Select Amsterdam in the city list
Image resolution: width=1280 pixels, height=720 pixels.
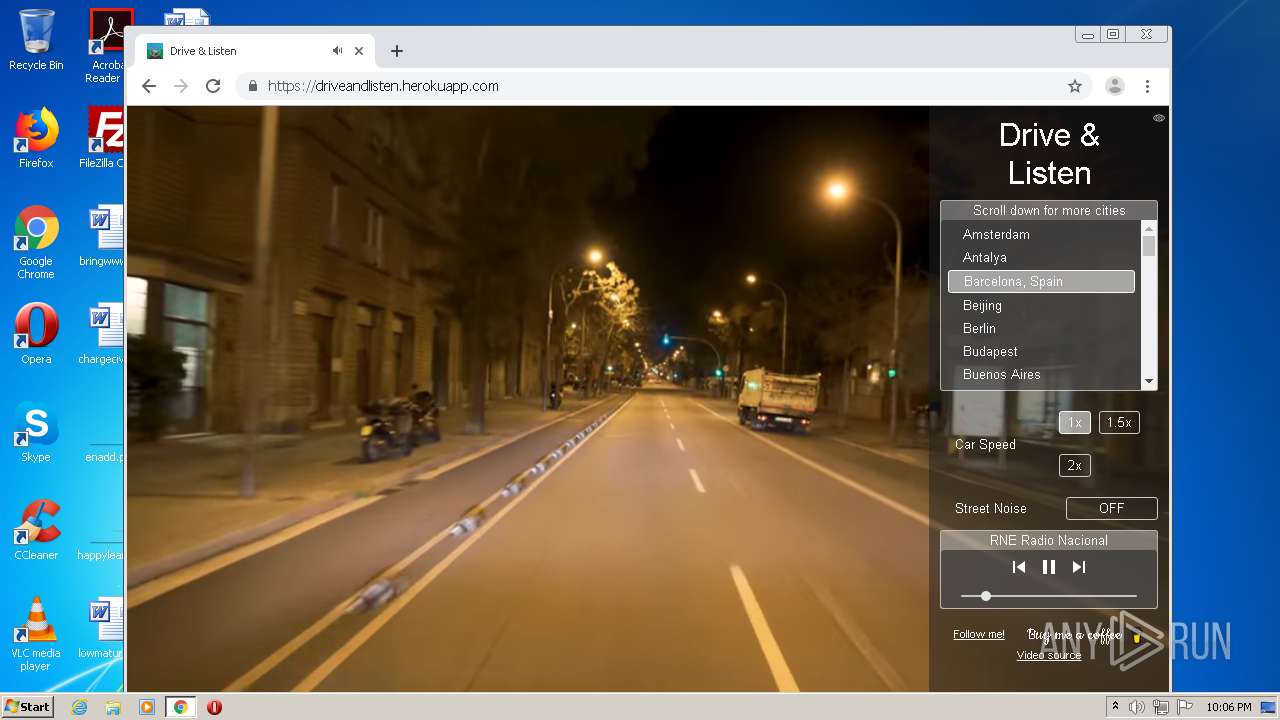coord(1041,234)
